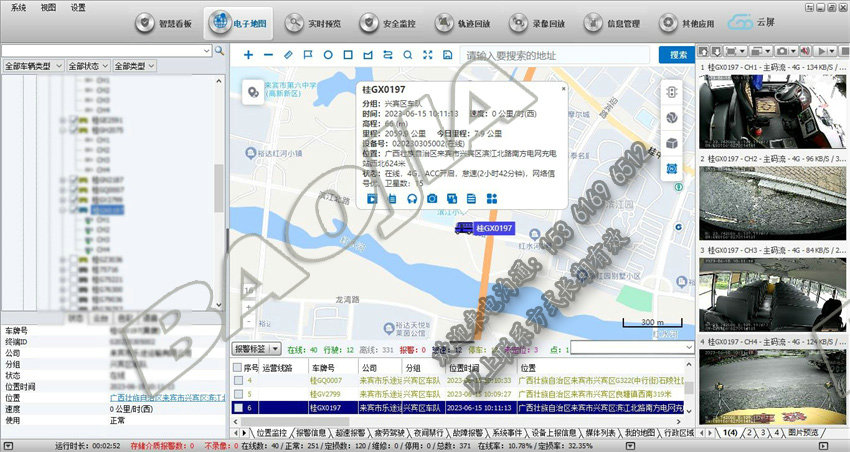Click the 搜索 button
The image size is (850, 452).
click(x=679, y=55)
